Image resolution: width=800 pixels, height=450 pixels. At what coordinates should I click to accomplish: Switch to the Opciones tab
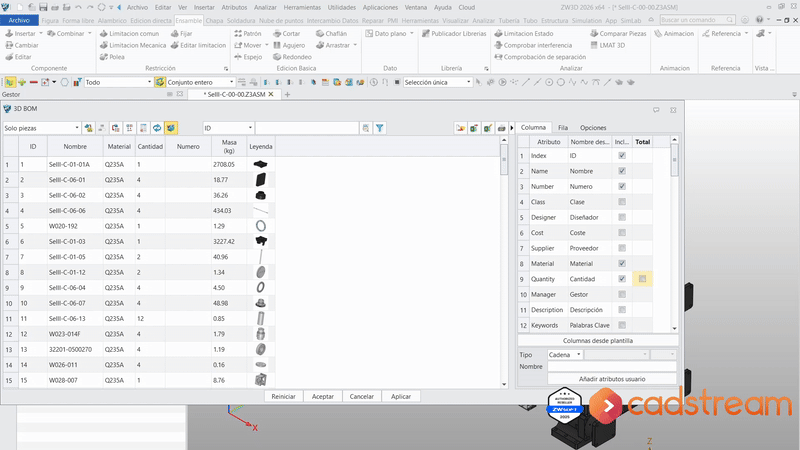point(593,128)
